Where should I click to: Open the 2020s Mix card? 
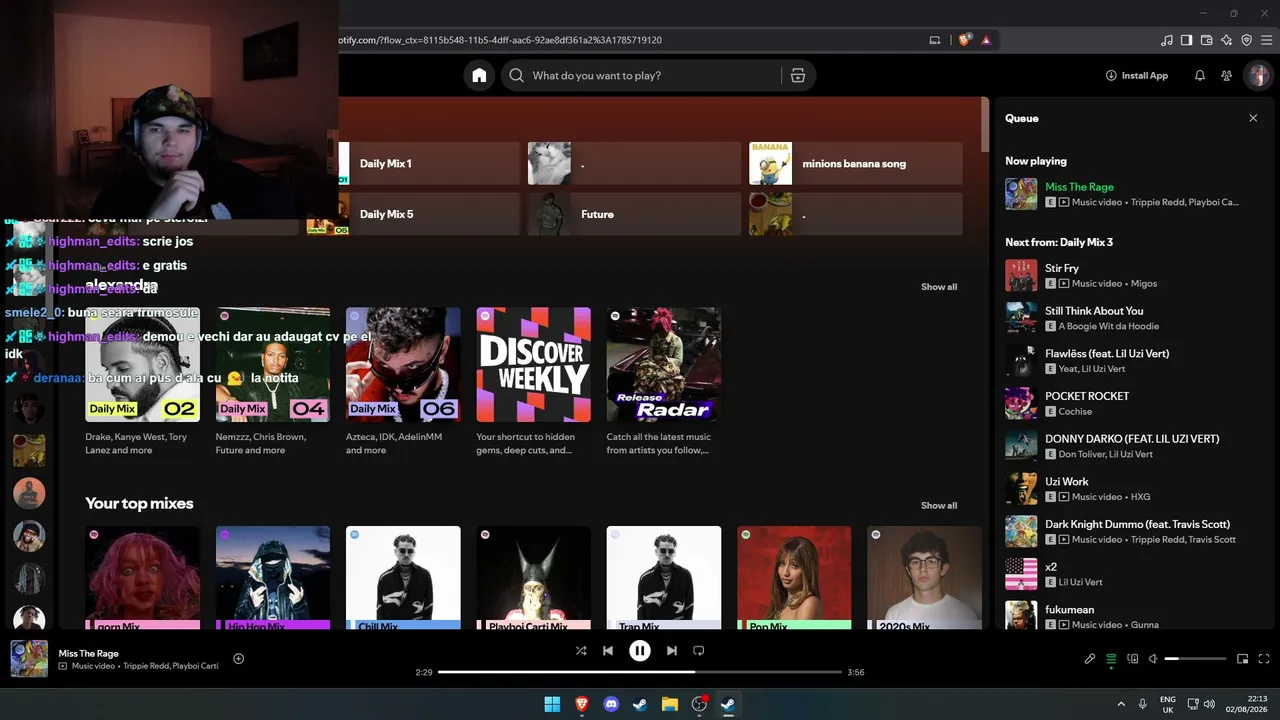924,577
